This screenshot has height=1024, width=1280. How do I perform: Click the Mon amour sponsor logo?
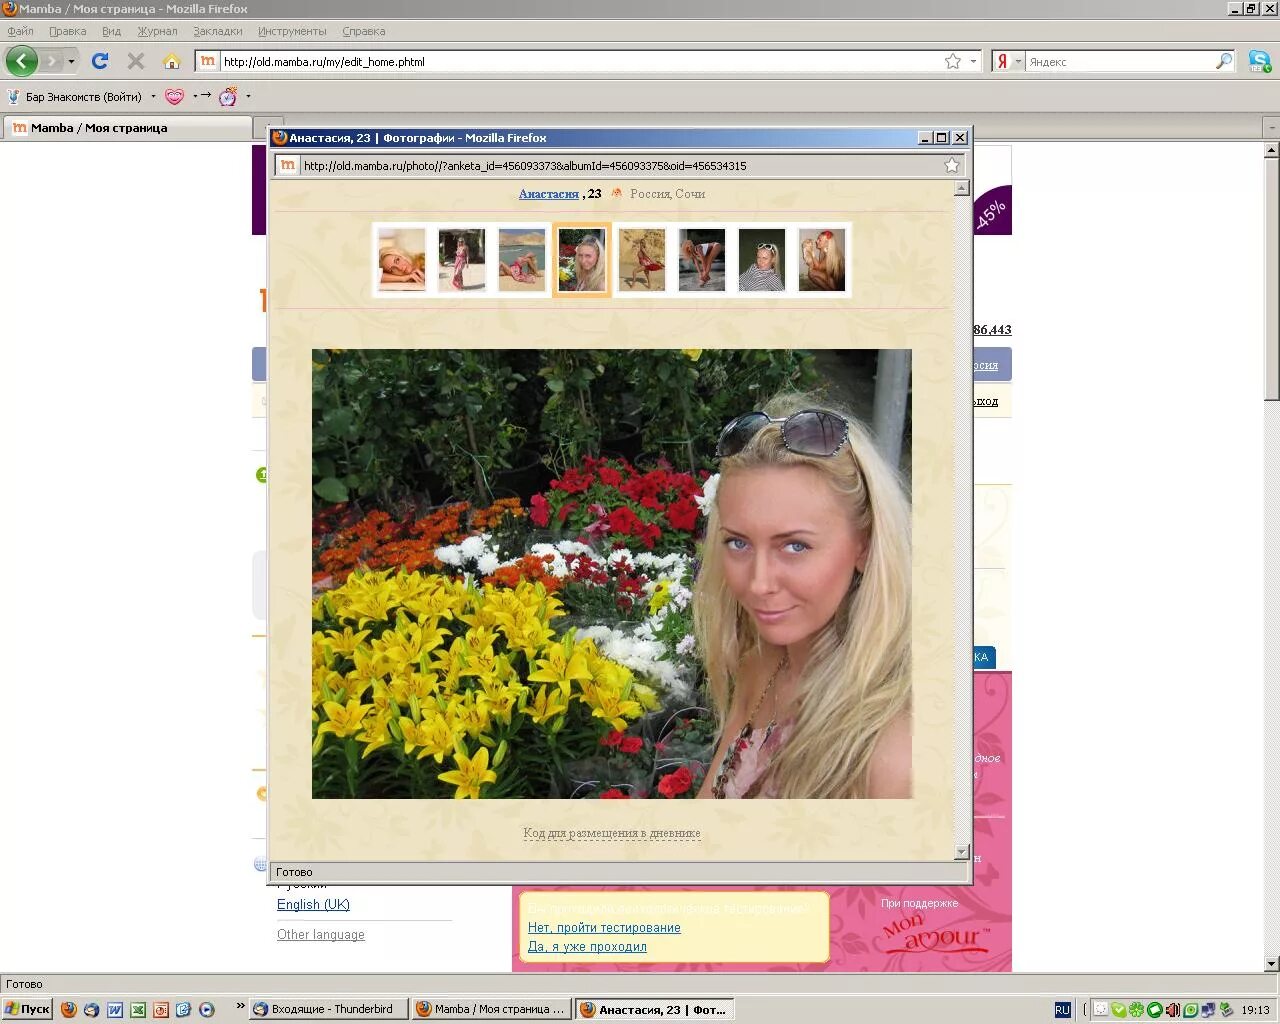coord(935,937)
